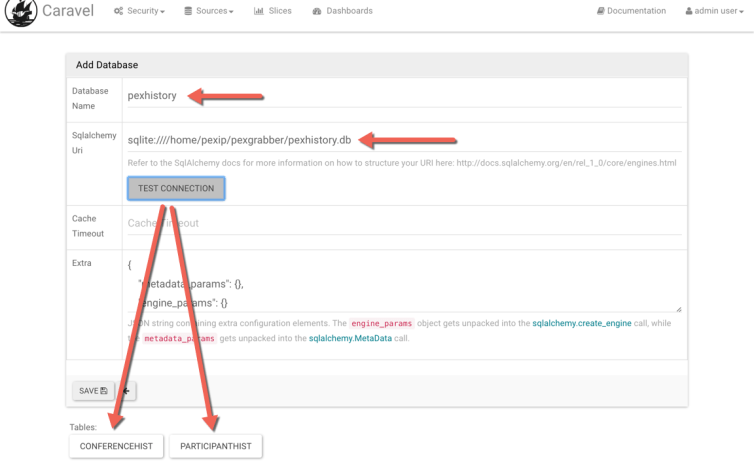Viewport: 754px width, 465px height.
Task: Open the Documentation link
Action: pos(631,11)
